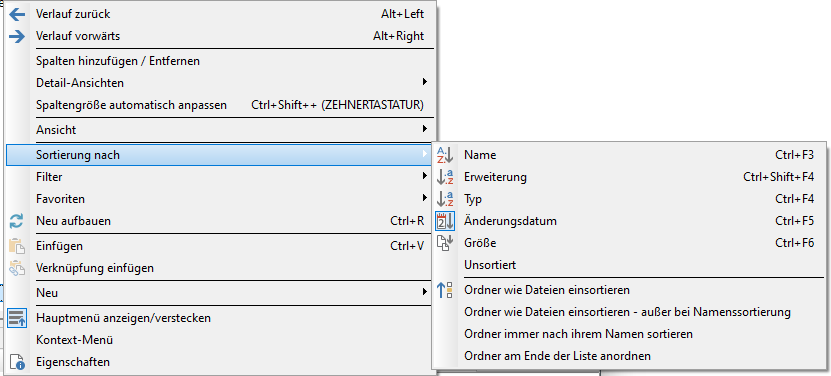Image resolution: width=831 pixels, height=376 pixels.
Task: Click the calendar sort icon beside Änderungsdatum
Action: click(x=445, y=221)
